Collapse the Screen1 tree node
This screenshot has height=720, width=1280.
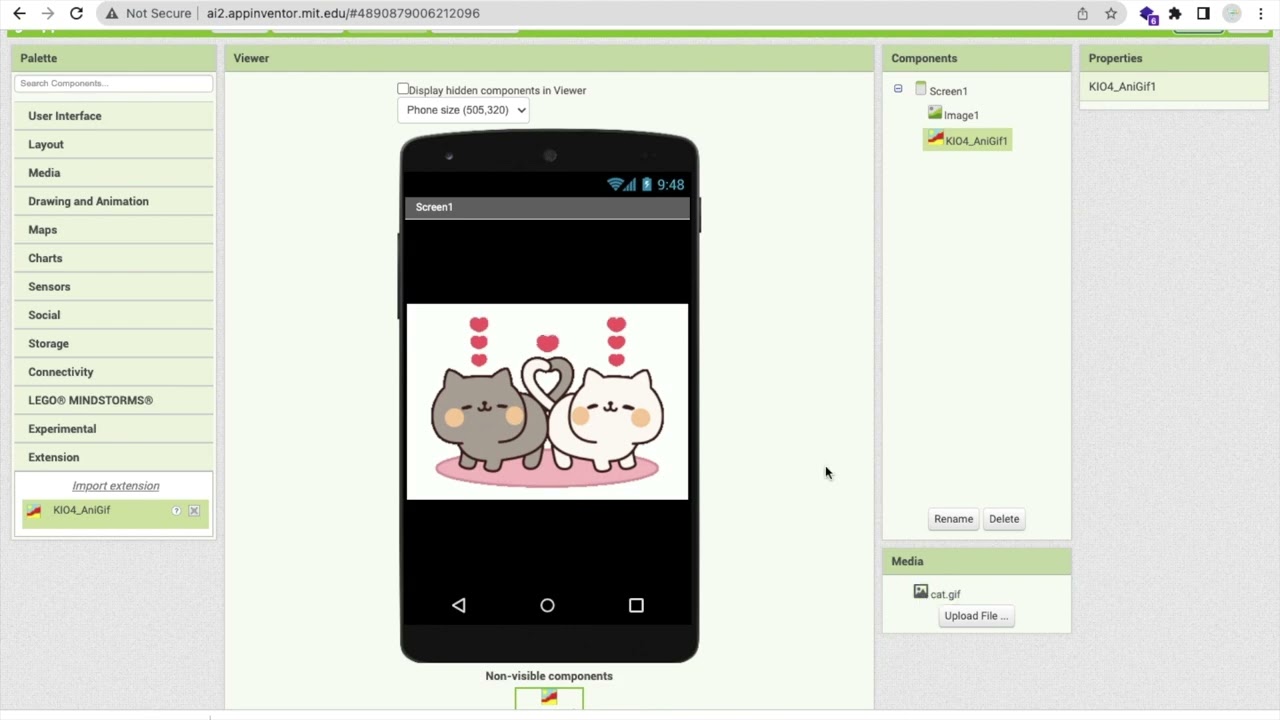(x=898, y=89)
